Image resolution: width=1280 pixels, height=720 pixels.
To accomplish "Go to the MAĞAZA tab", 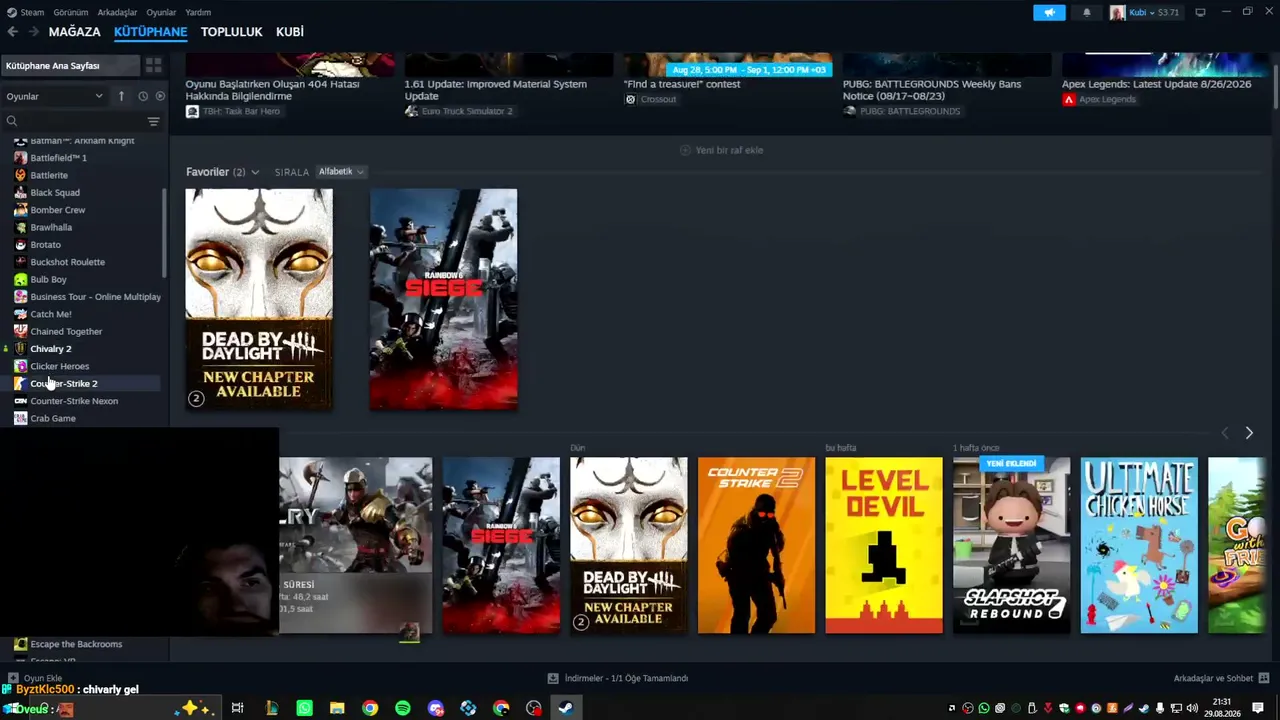I will click(x=75, y=32).
